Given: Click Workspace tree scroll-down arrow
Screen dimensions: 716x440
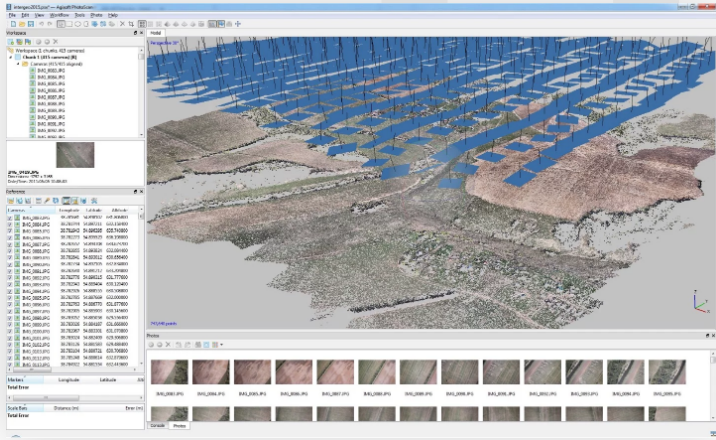Looking at the screenshot, I should (x=141, y=135).
